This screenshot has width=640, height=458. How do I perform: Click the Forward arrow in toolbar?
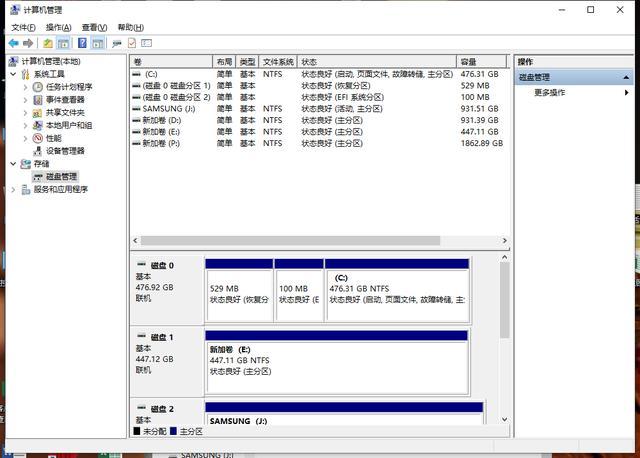(x=27, y=44)
